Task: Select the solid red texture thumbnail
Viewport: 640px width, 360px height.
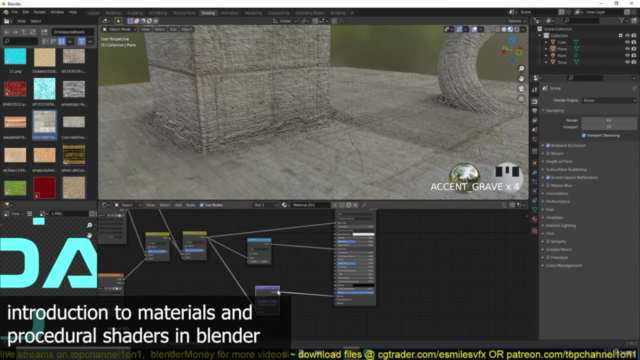Action: pos(44,188)
